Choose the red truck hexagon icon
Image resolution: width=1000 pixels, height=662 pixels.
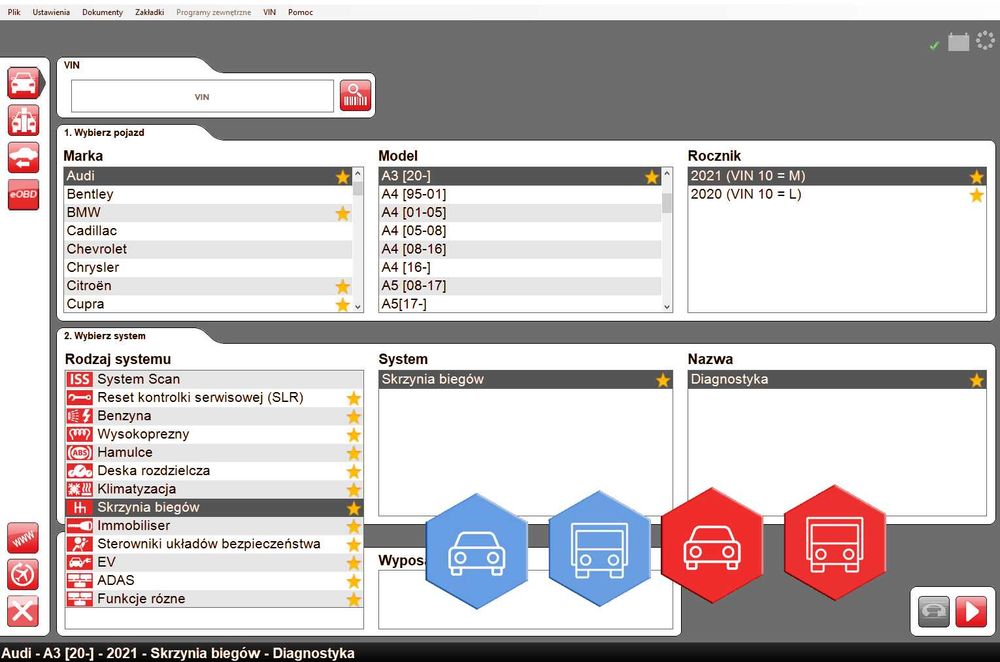[x=834, y=543]
